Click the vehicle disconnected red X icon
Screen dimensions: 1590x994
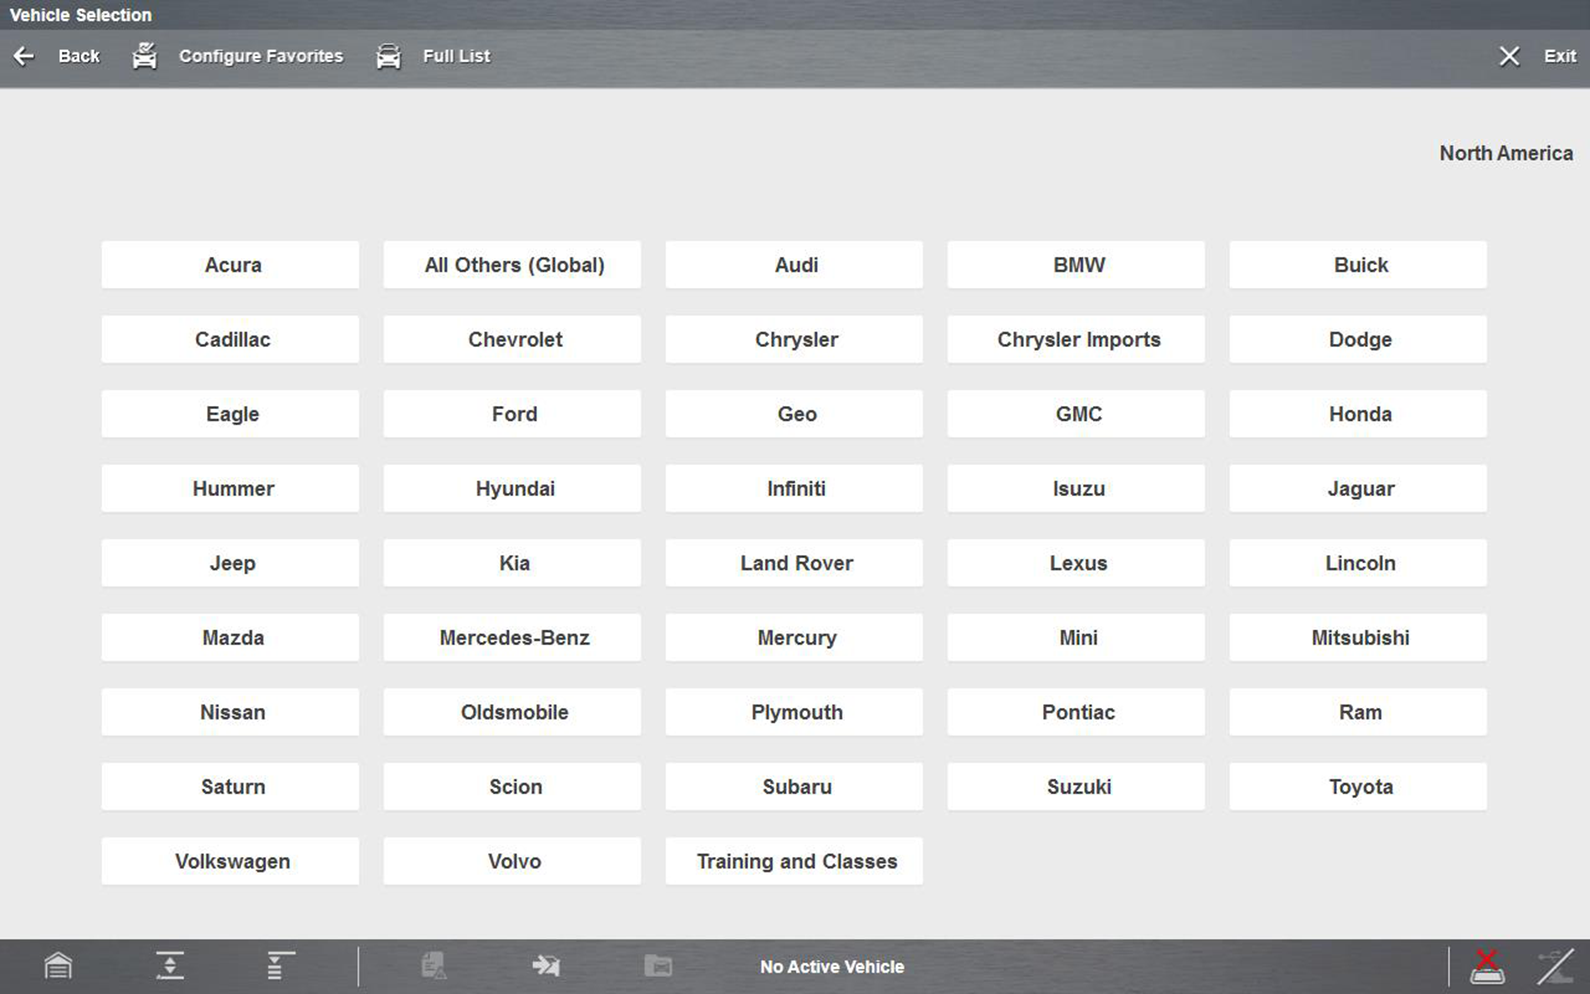pyautogui.click(x=1487, y=966)
